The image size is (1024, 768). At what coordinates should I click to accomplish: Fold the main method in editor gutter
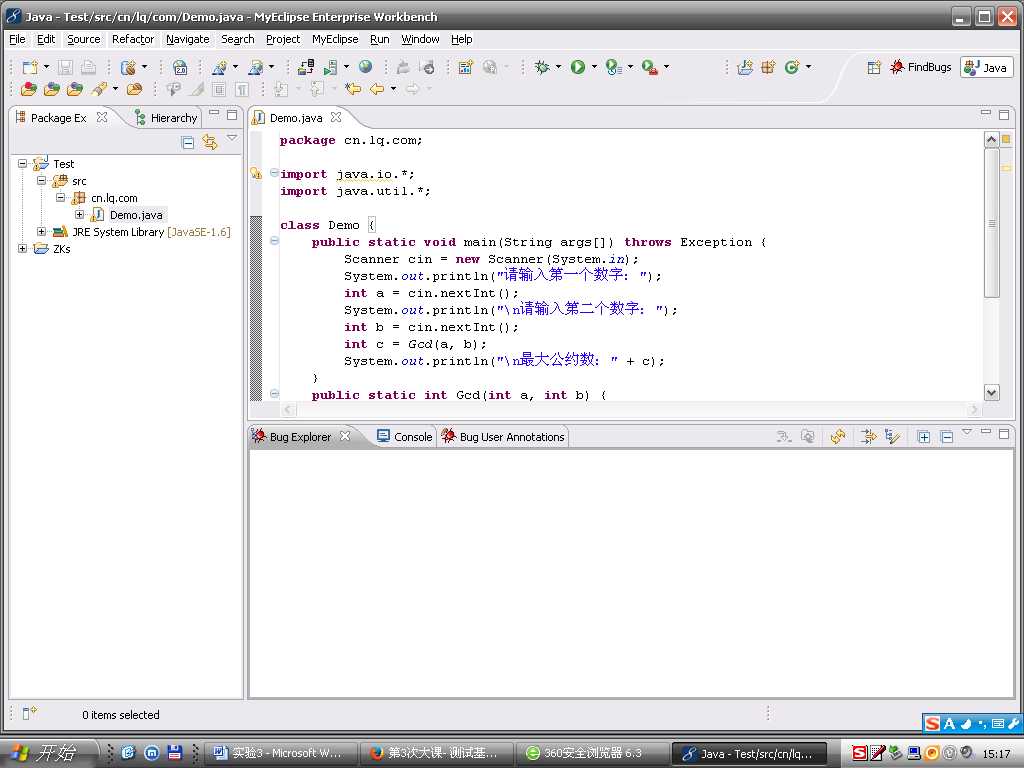(275, 241)
